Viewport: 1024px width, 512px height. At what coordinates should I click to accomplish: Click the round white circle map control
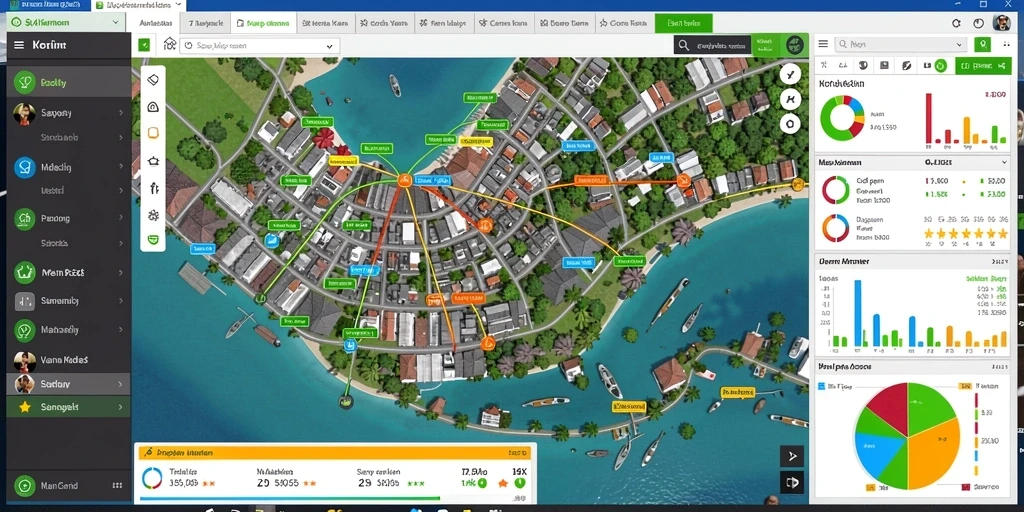click(x=790, y=123)
